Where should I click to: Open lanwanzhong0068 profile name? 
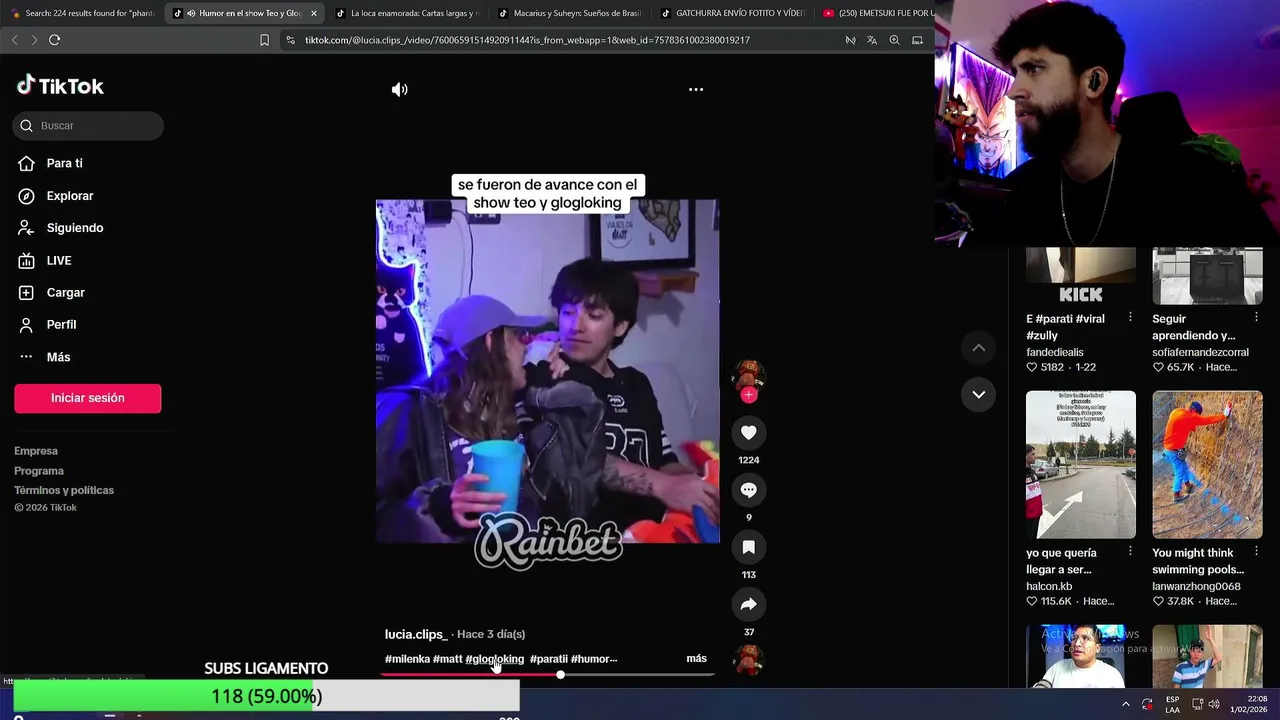1196,586
